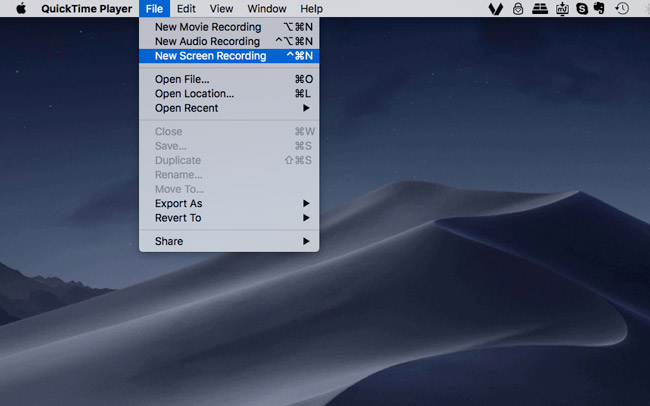Choose New Movie Recording
The image size is (650, 406).
click(229, 27)
